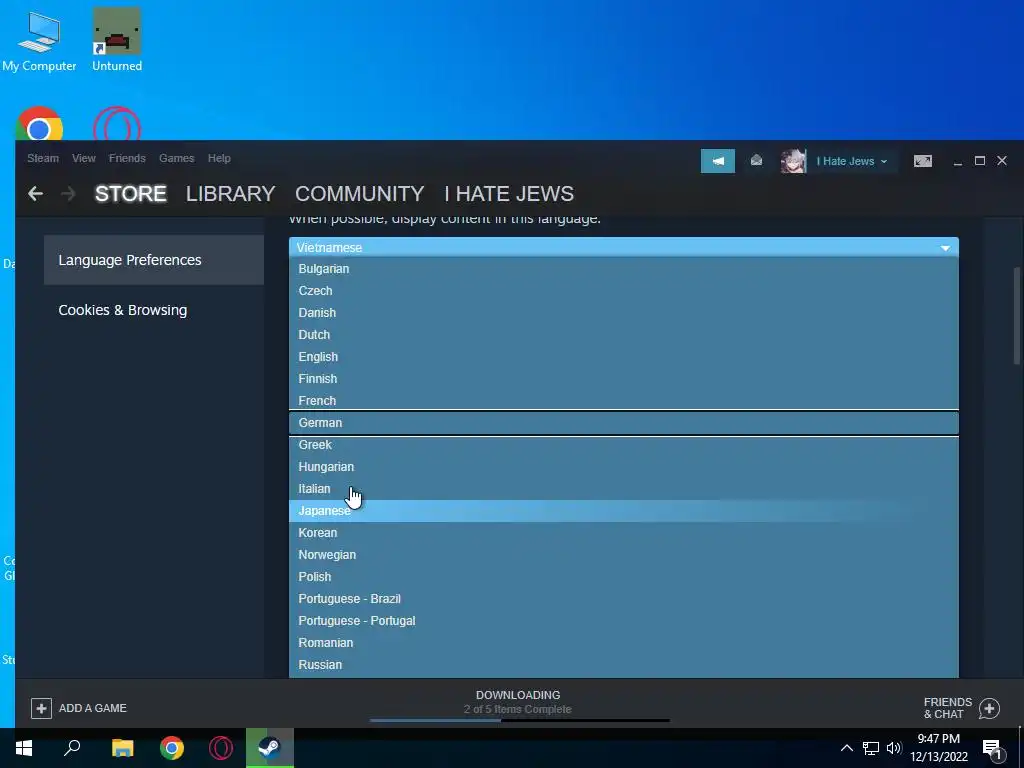
Task: Choose French from the language list
Action: point(624,400)
